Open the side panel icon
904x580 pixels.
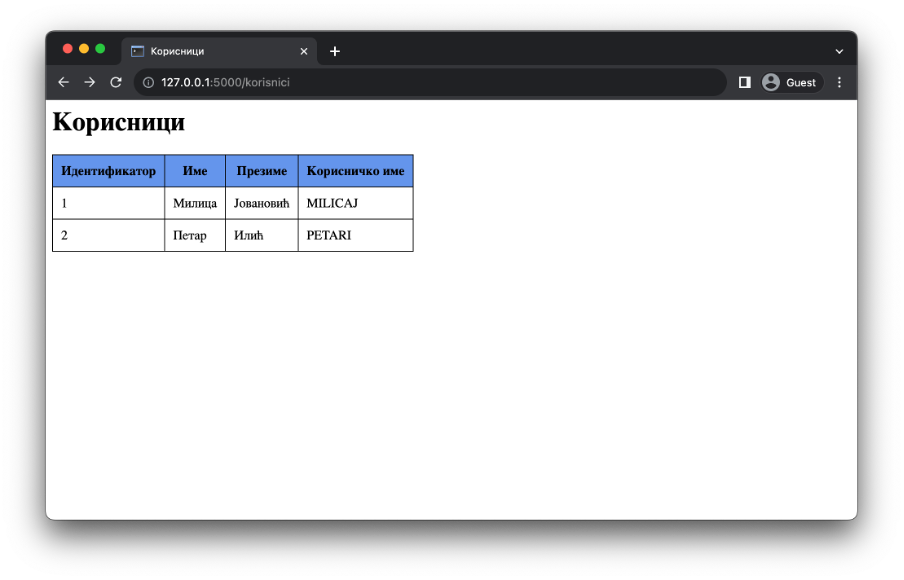tap(744, 82)
